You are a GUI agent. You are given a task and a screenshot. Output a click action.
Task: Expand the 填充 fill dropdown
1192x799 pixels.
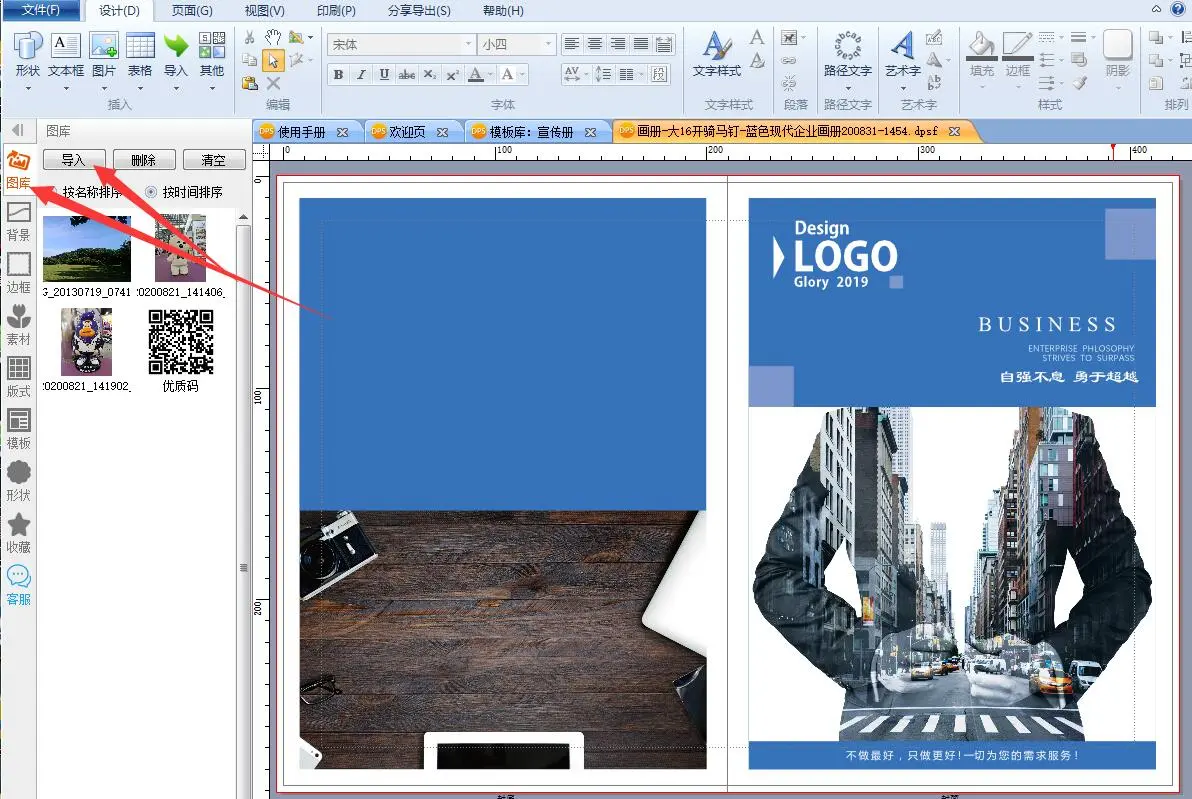tap(981, 87)
